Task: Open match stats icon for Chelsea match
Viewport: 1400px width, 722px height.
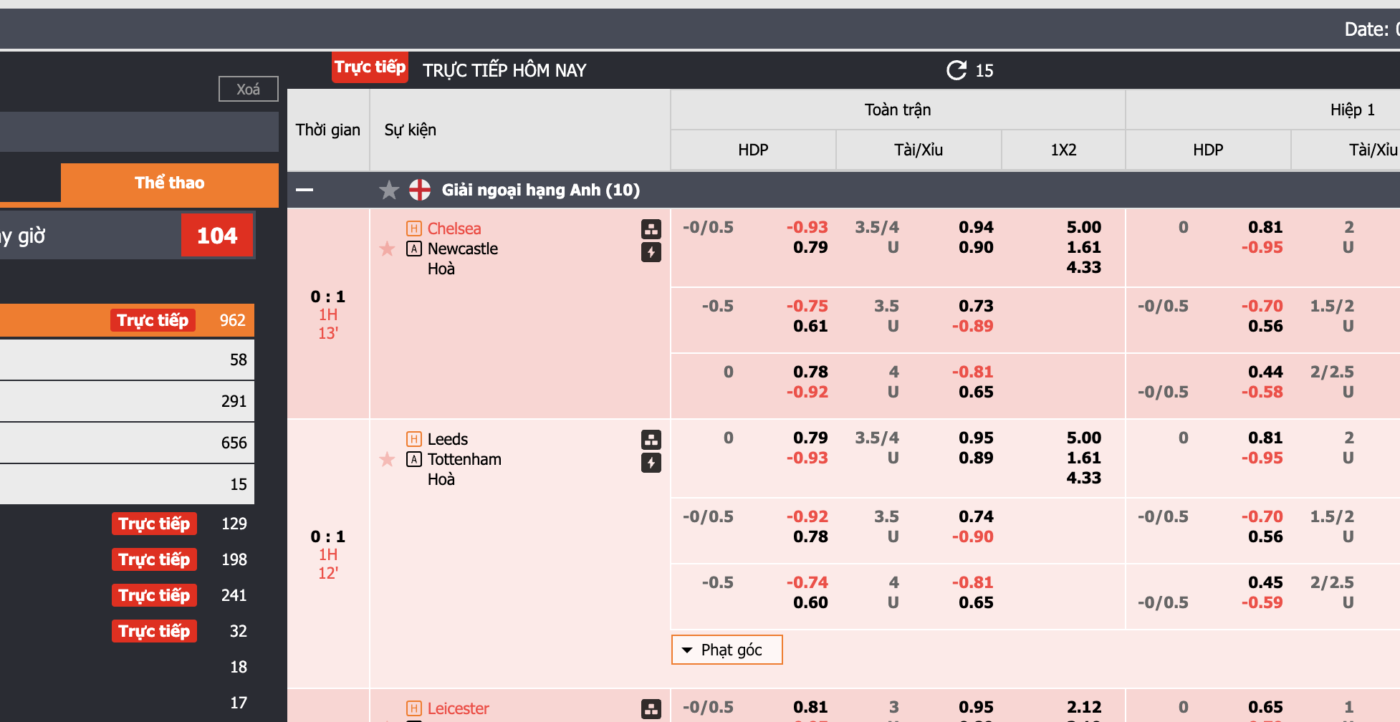Action: pos(651,229)
